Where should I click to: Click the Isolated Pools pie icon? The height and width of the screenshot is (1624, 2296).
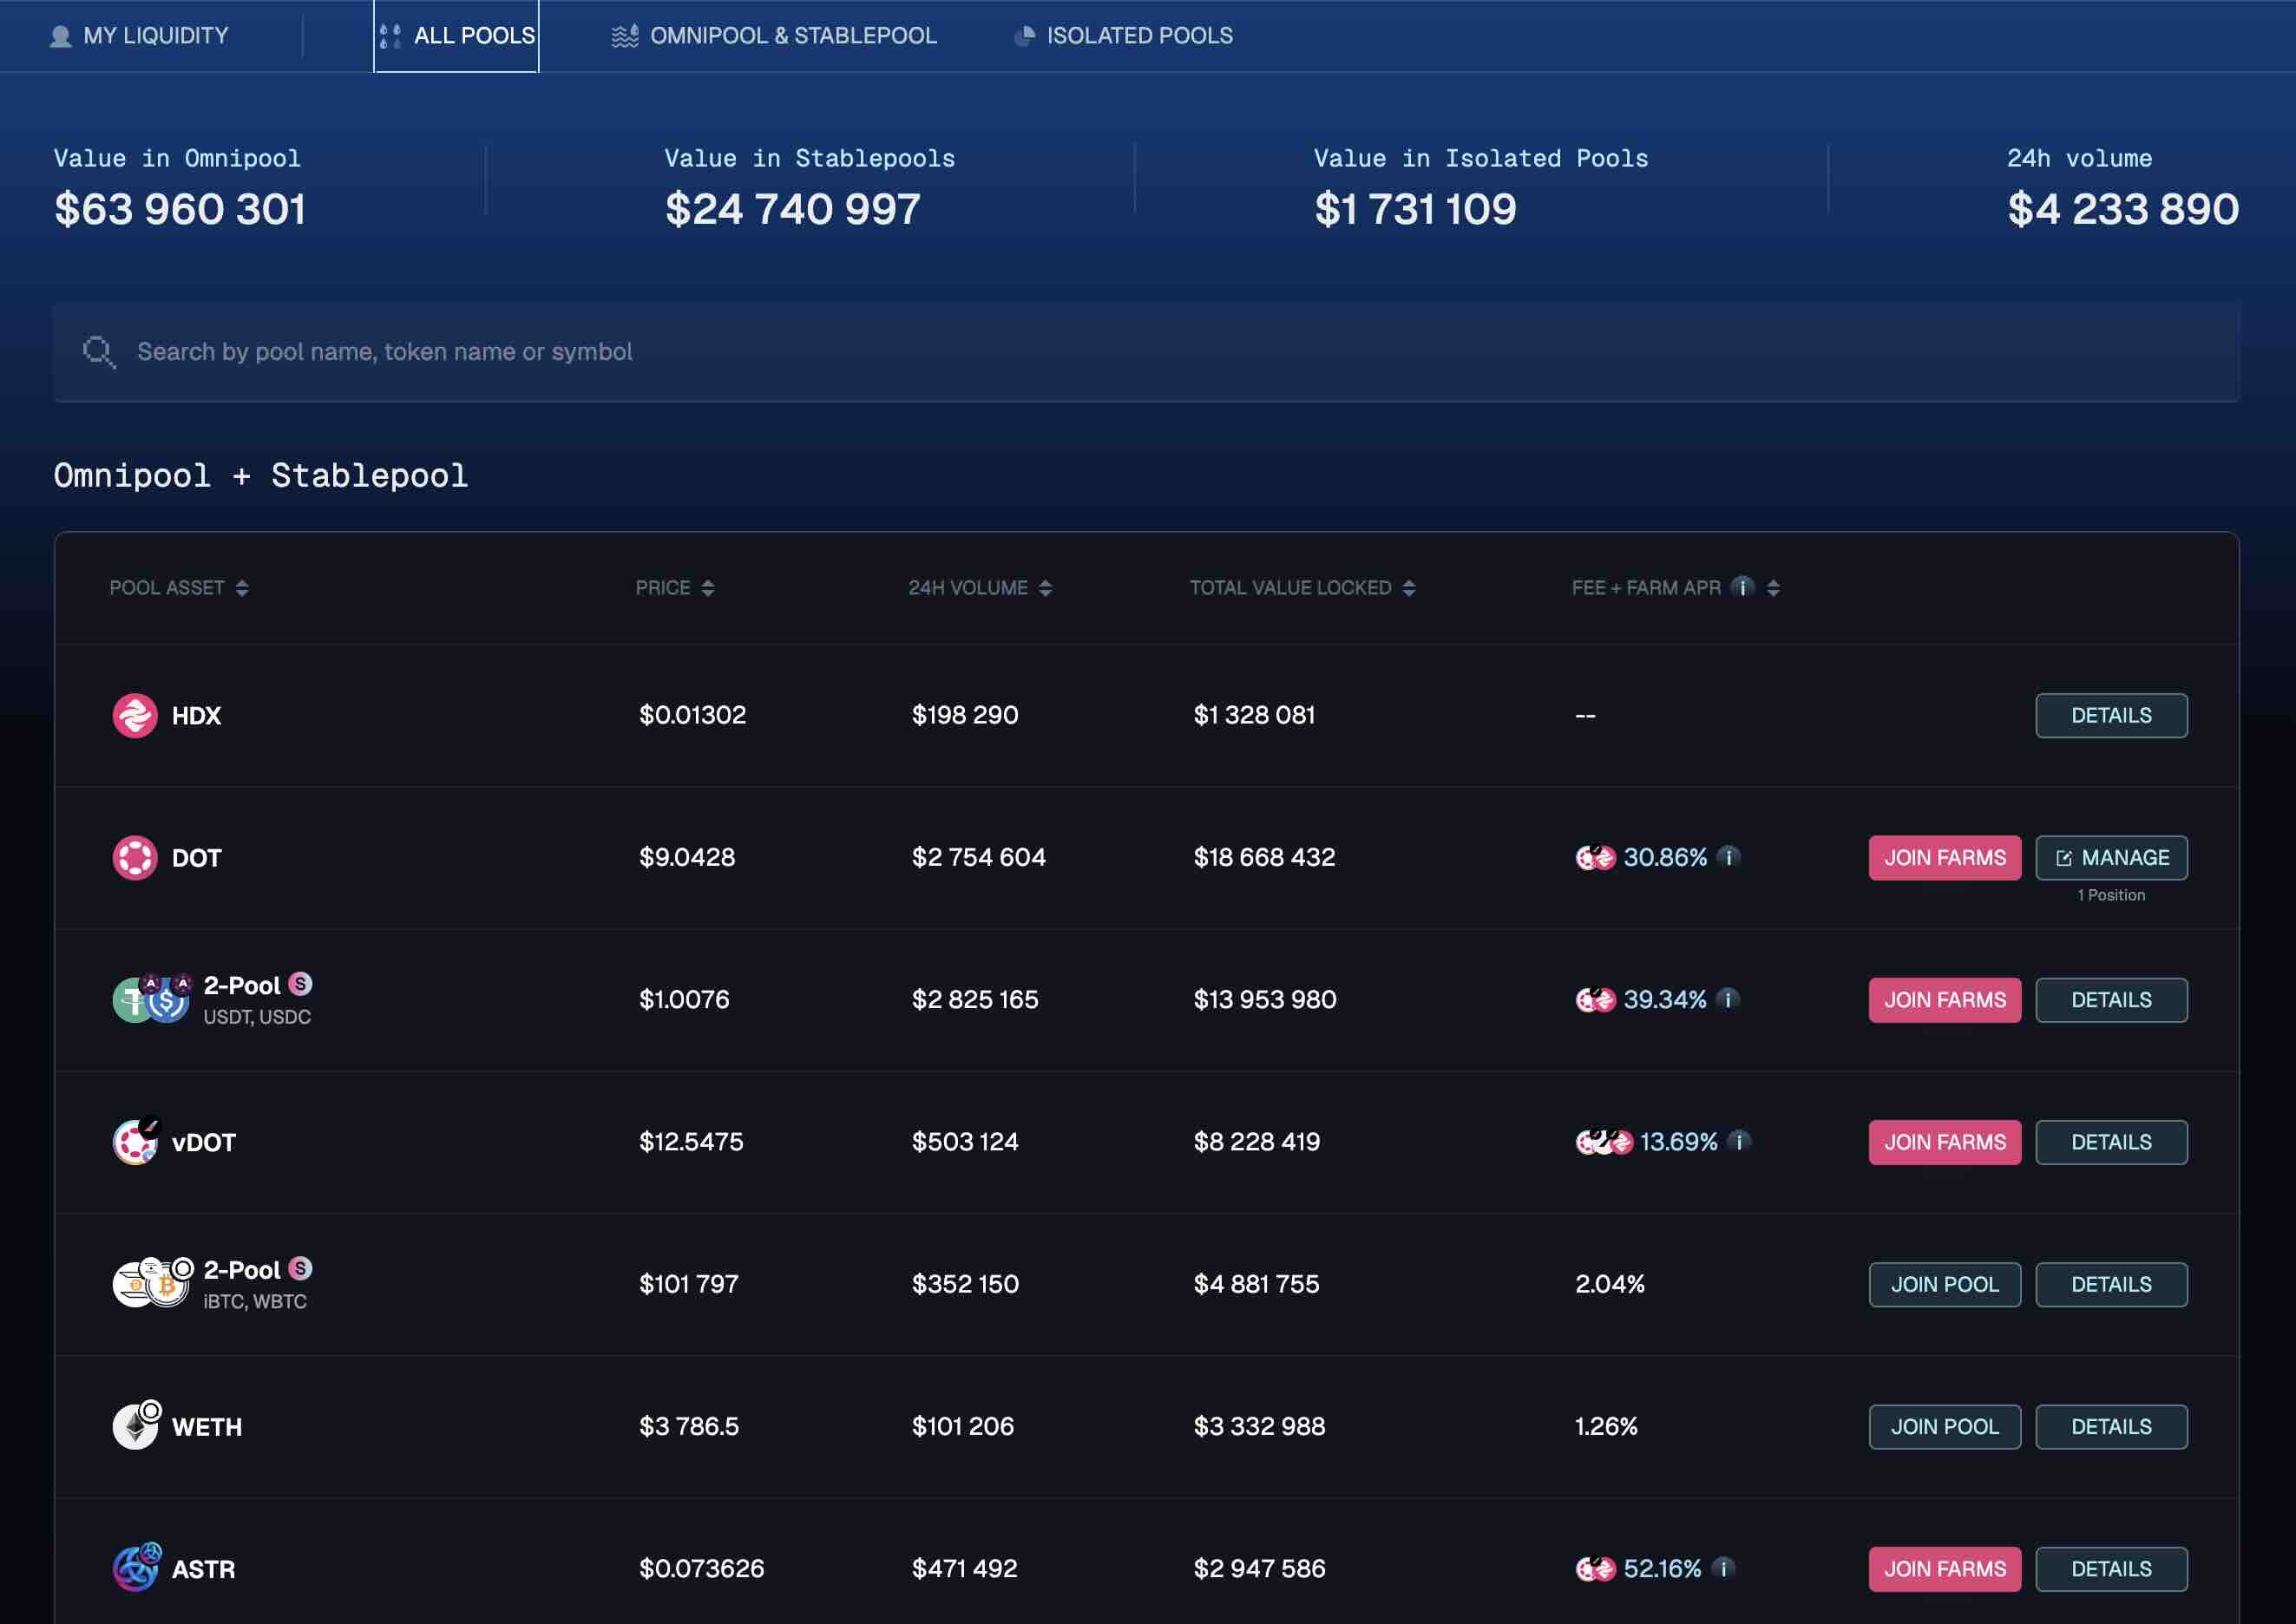[1024, 36]
